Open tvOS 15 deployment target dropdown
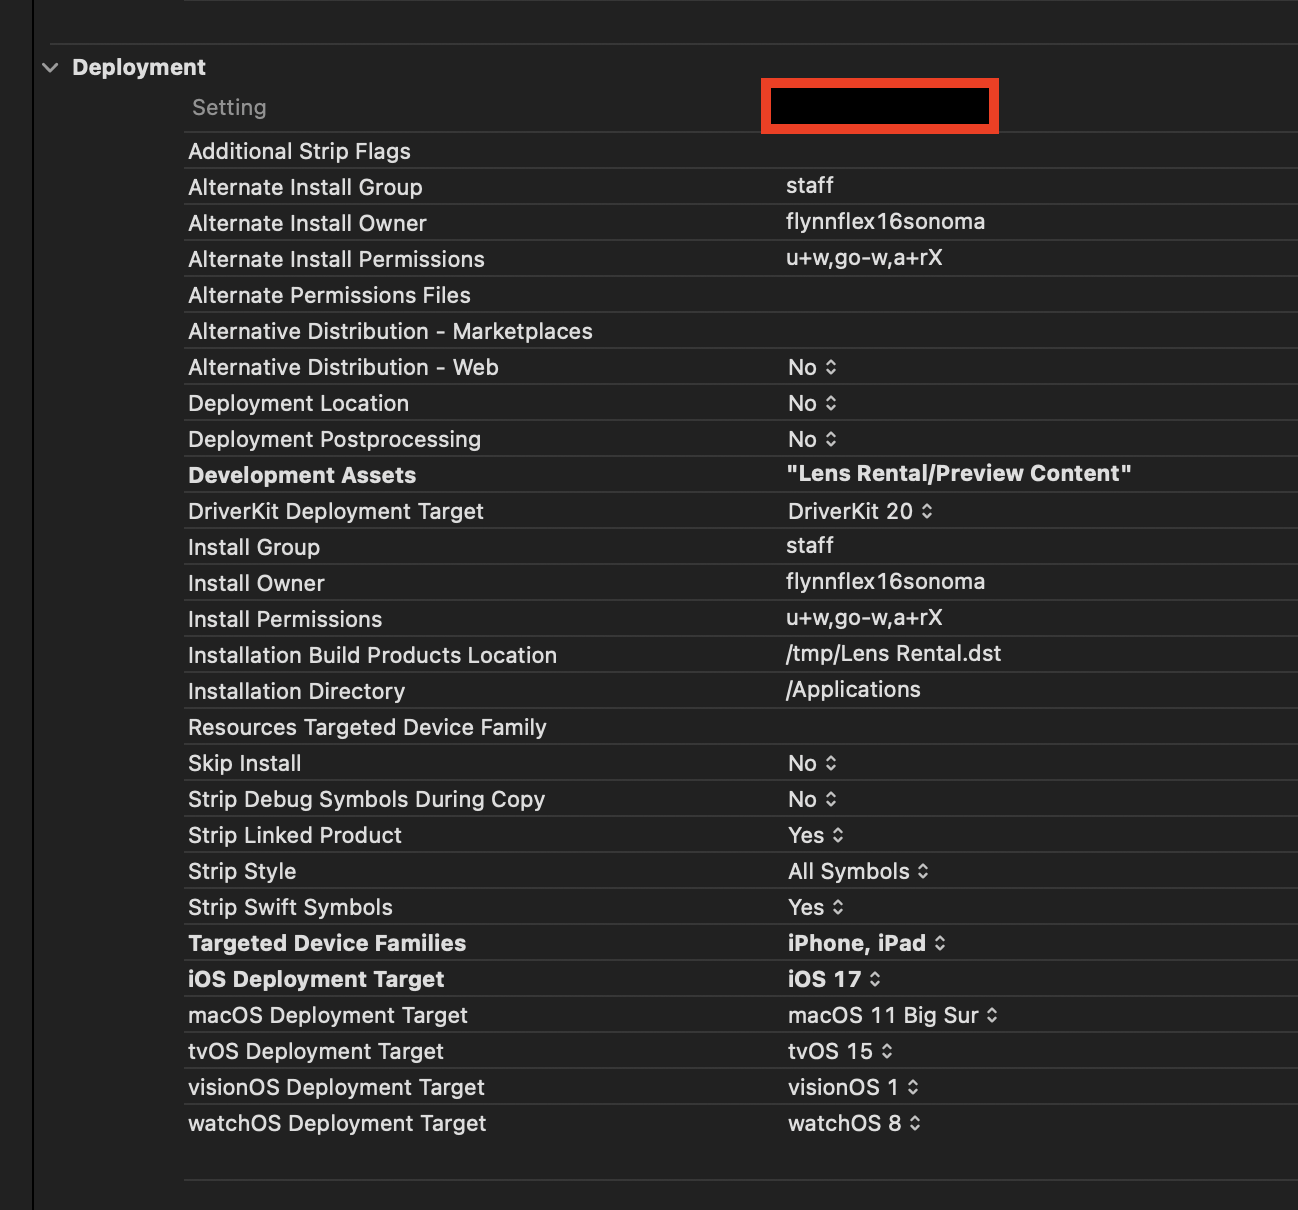1298x1210 pixels. point(840,1052)
